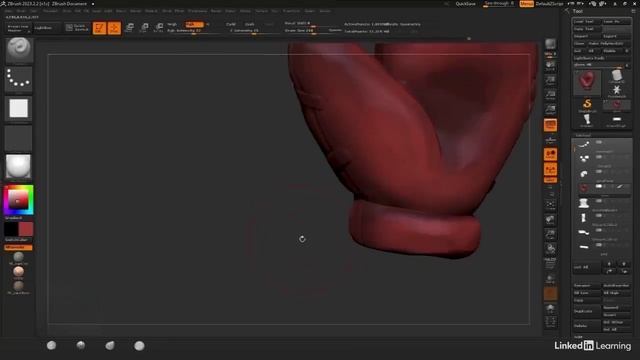Select the red main color swatch
The height and width of the screenshot is (360, 640).
tap(26, 229)
